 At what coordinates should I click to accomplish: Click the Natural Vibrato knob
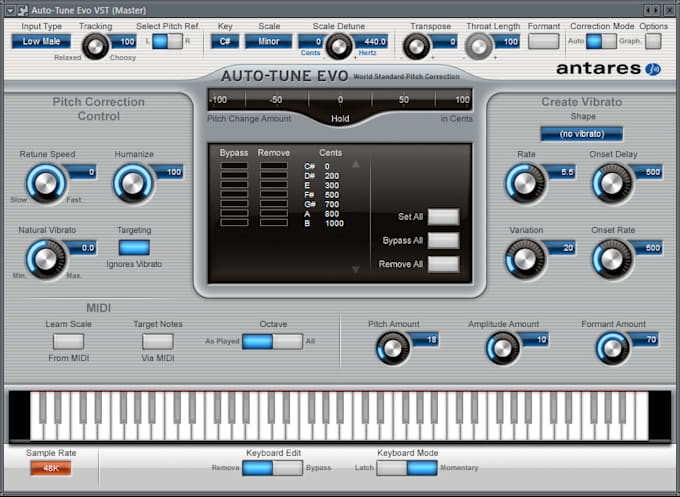(46, 259)
